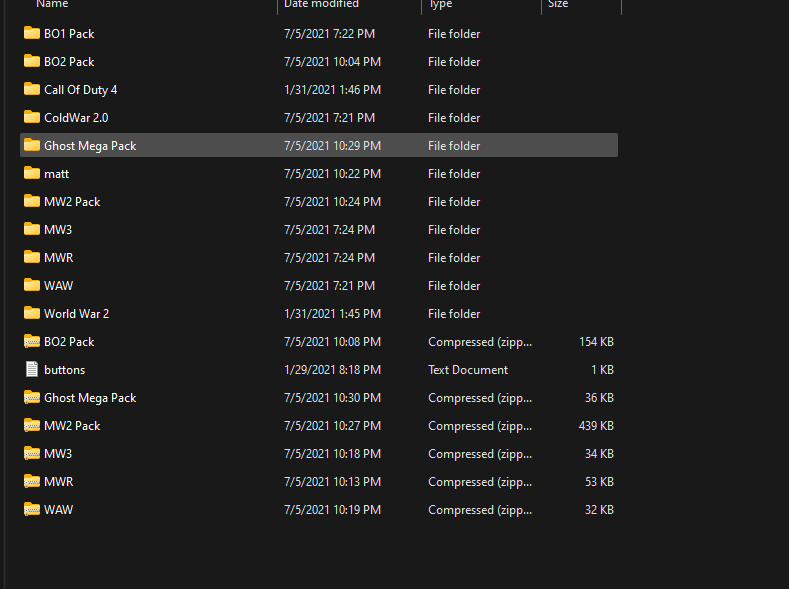This screenshot has height=589, width=789.
Task: Select the MWR file folder entry
Action: 319,258
